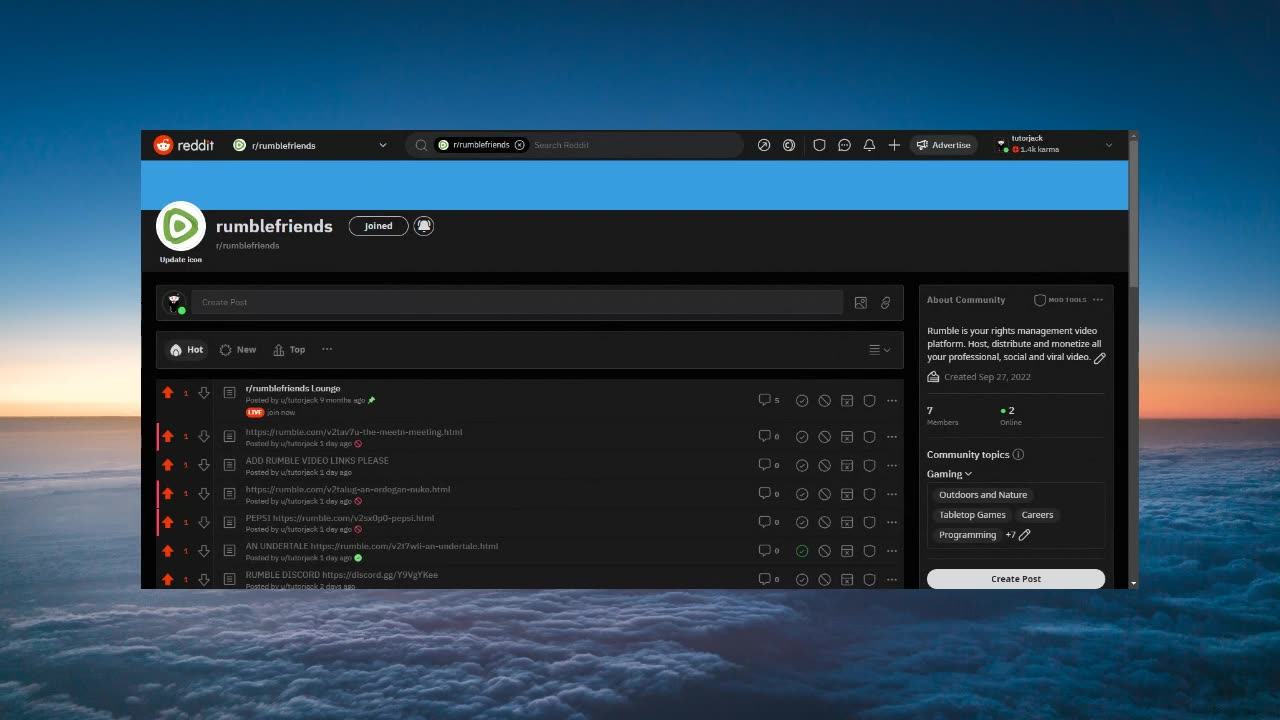
Task: Approve the the-meetn-meeting.html post
Action: pyautogui.click(x=802, y=437)
